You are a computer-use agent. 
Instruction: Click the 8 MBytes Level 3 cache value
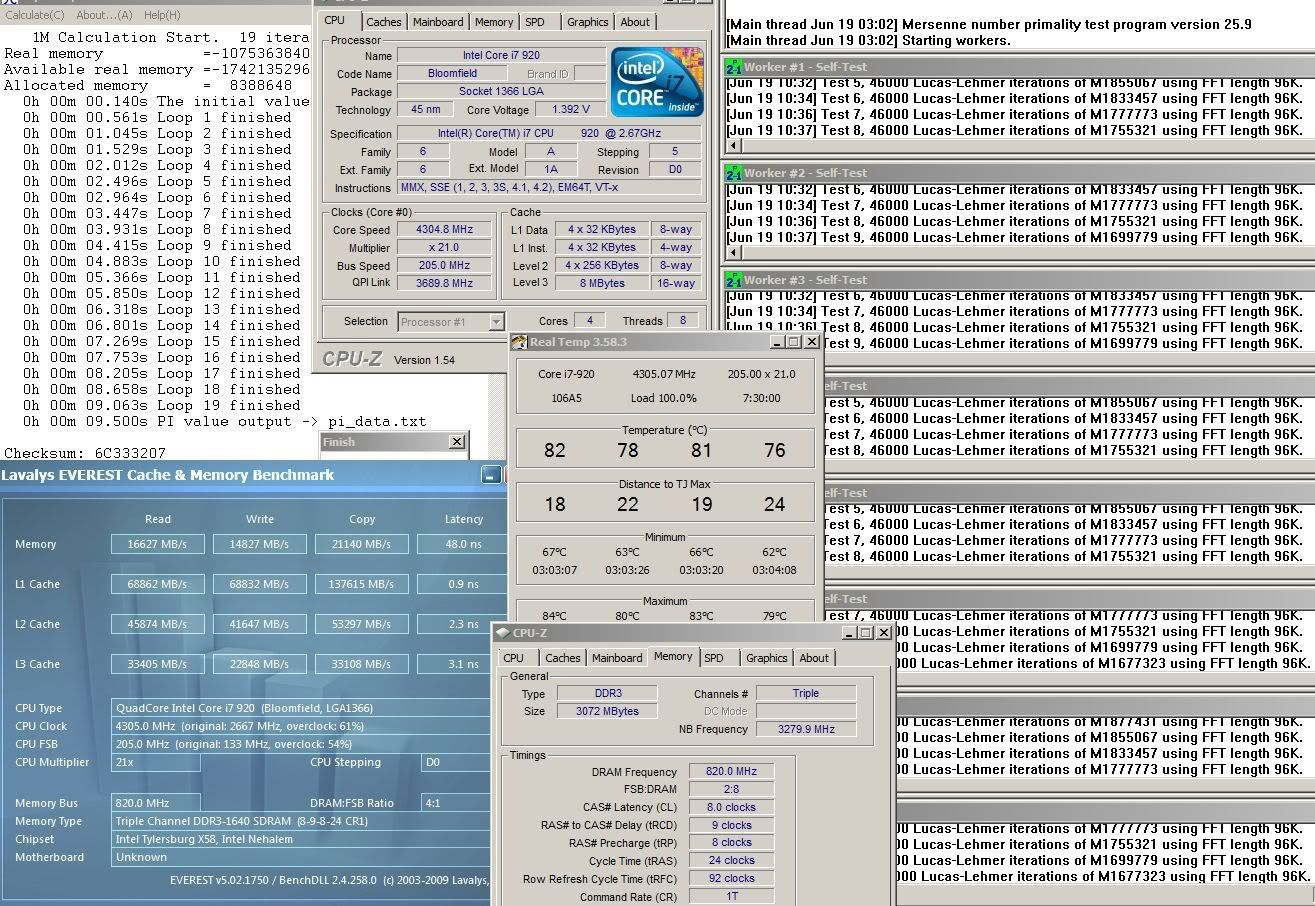click(601, 284)
